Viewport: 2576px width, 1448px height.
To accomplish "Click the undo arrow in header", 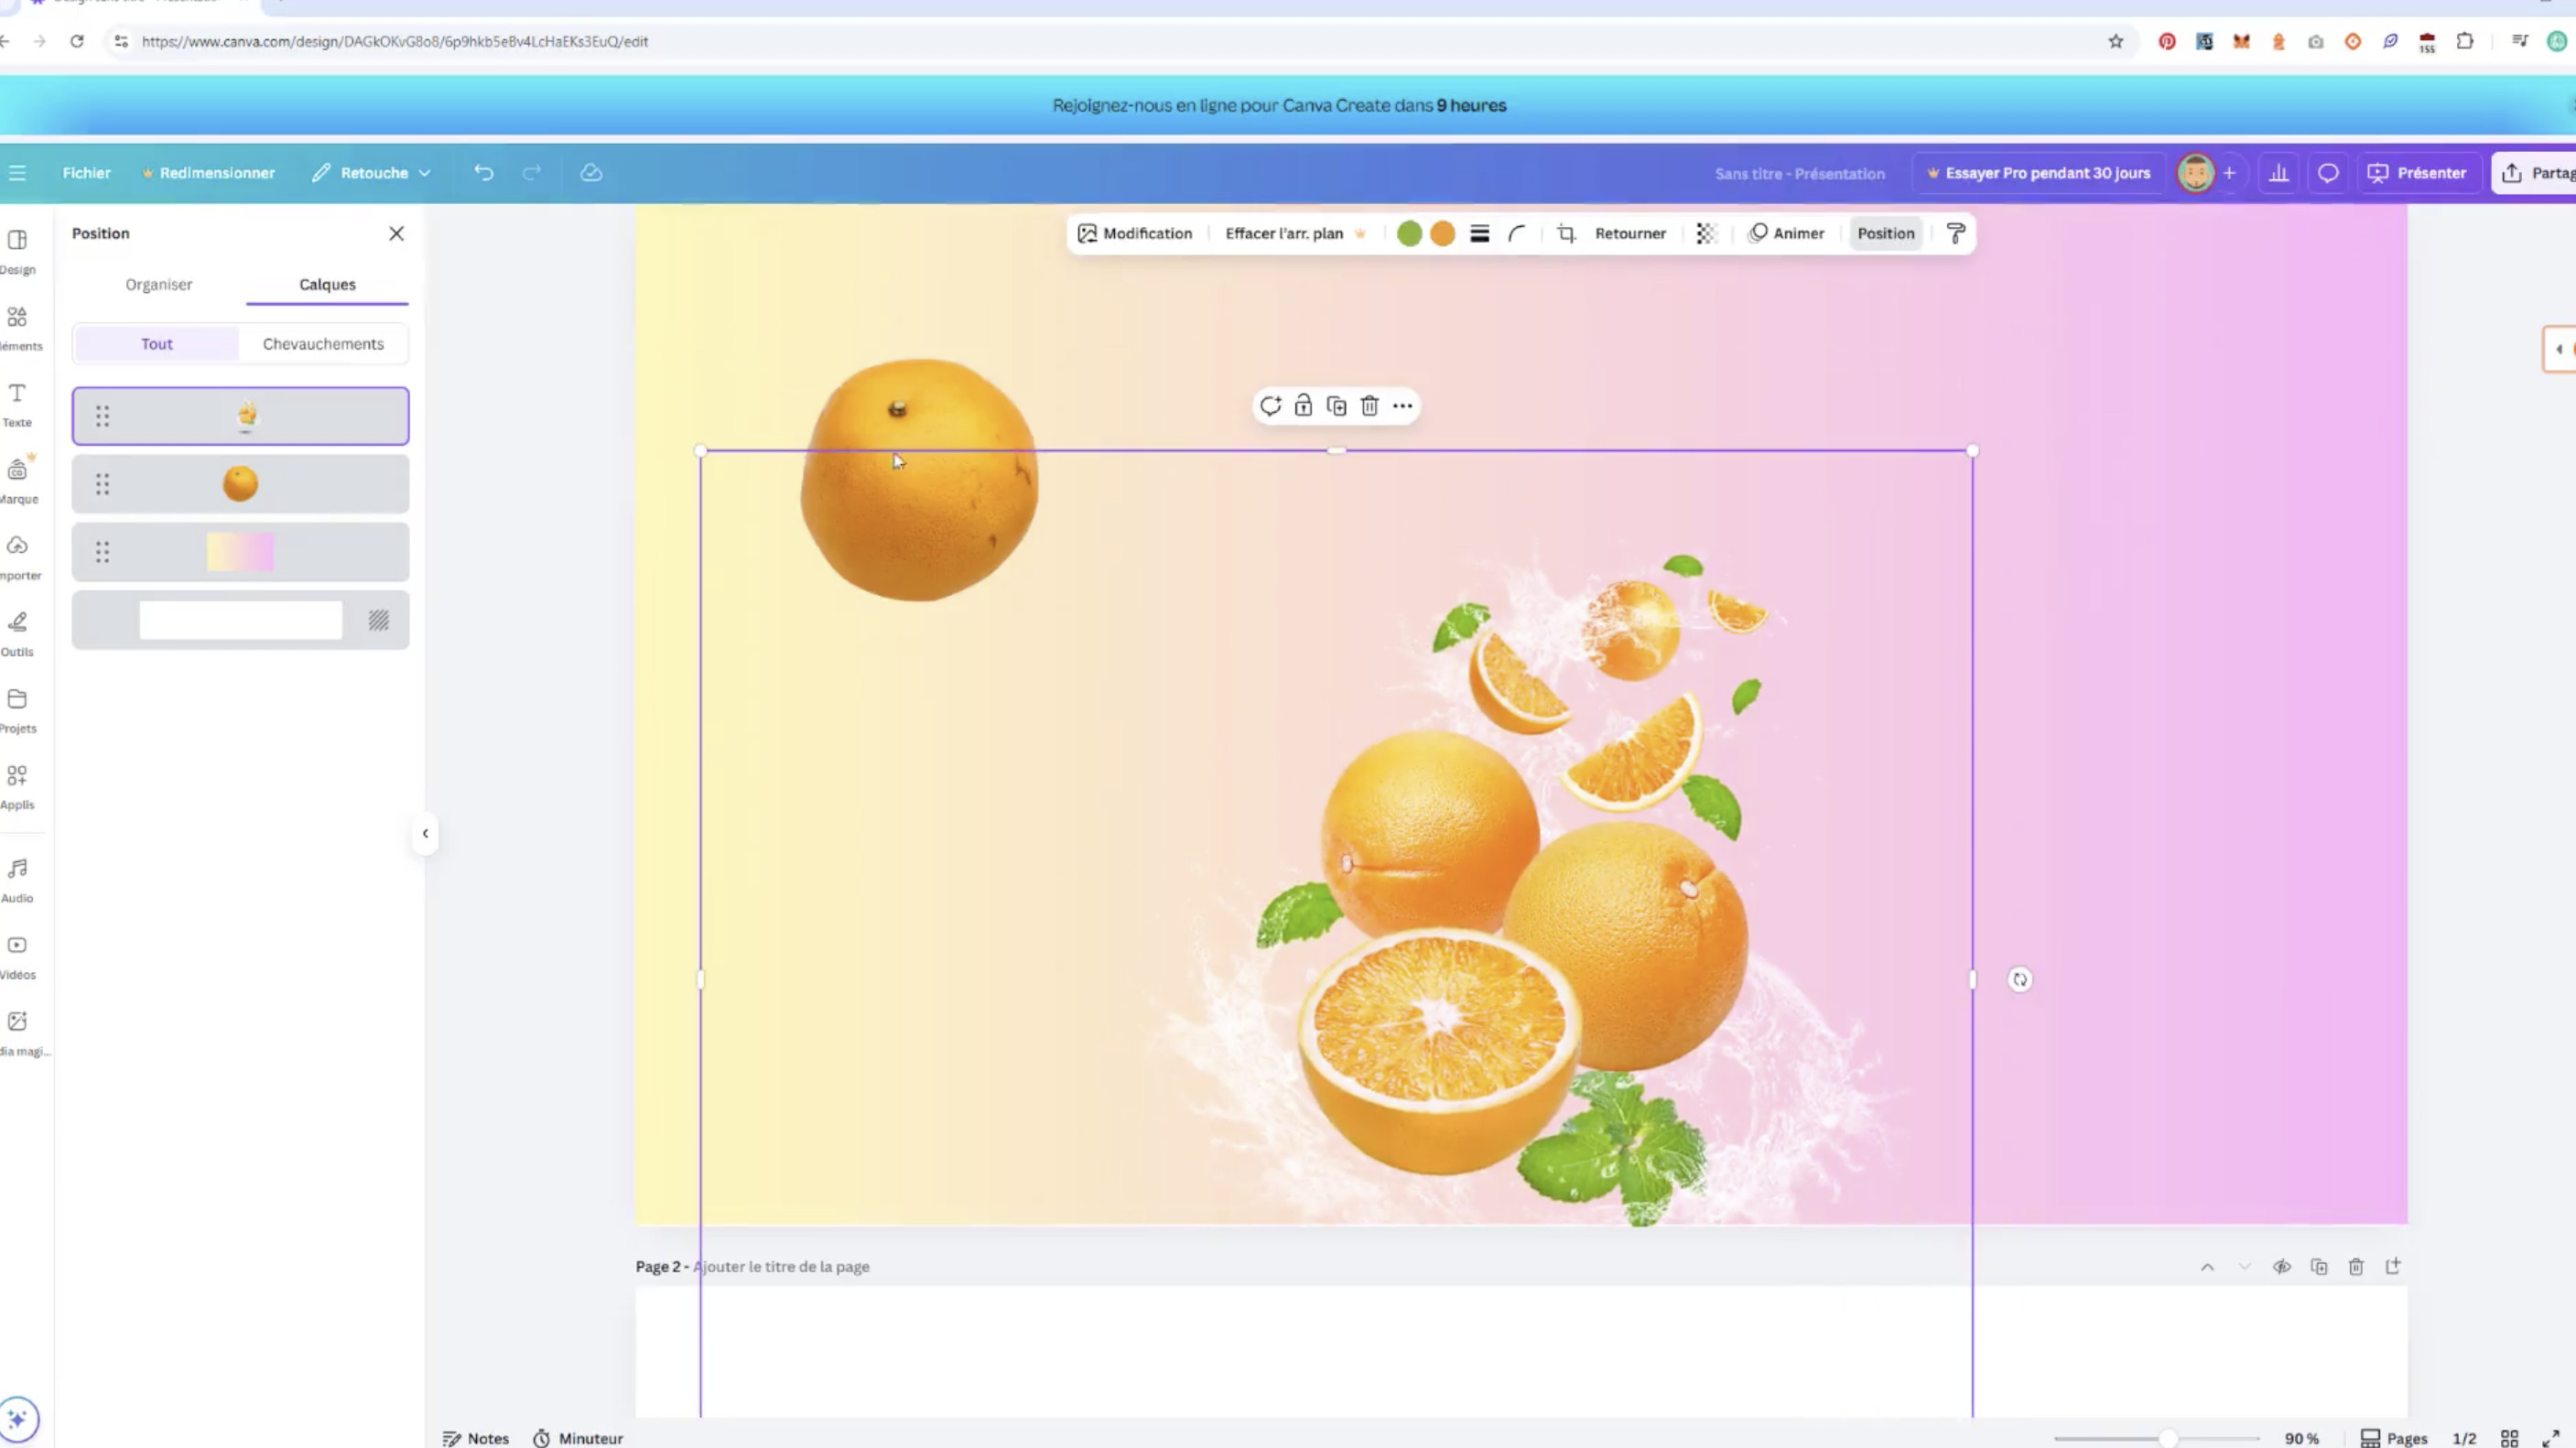I will (483, 173).
